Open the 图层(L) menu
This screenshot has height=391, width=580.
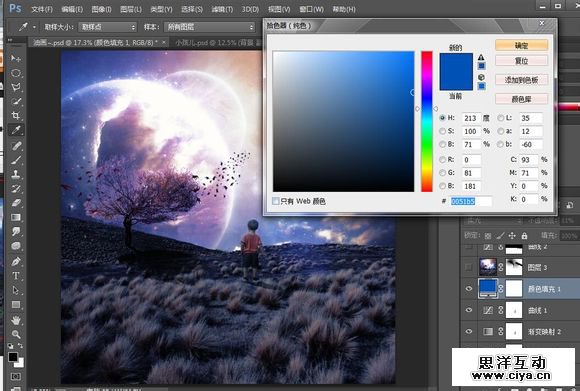pyautogui.click(x=131, y=9)
